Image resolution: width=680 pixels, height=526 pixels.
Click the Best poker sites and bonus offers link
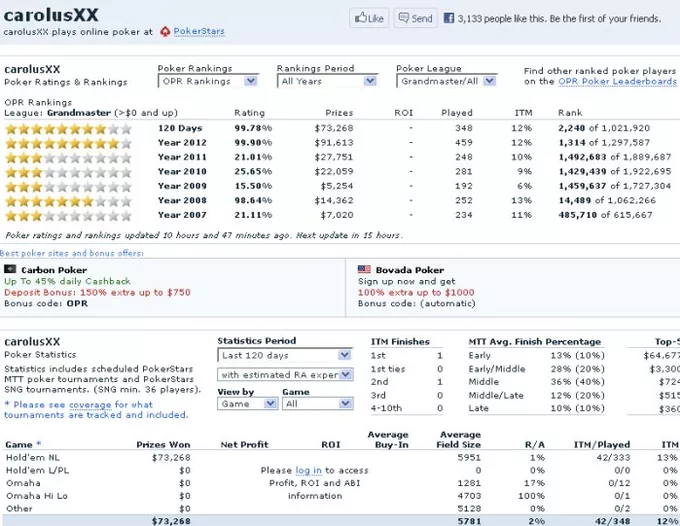point(72,253)
